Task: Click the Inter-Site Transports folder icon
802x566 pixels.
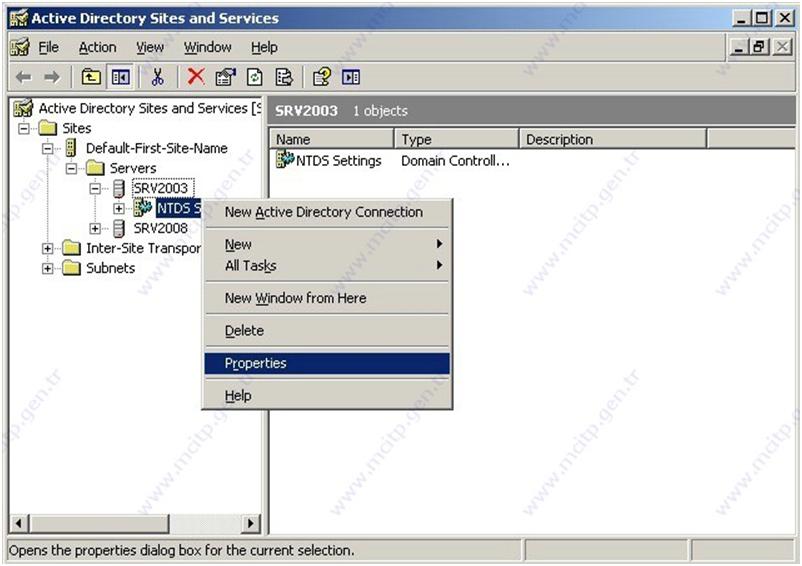Action: 71,247
